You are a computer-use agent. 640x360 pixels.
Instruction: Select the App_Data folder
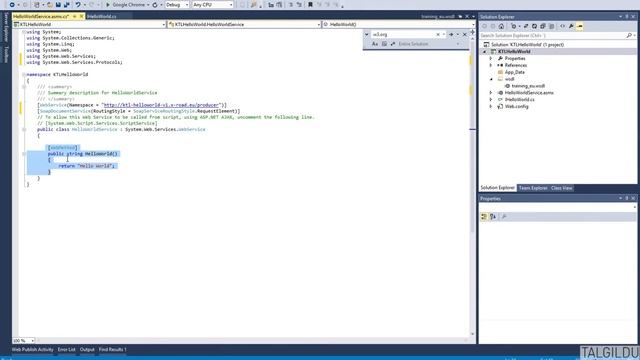[x=515, y=72]
